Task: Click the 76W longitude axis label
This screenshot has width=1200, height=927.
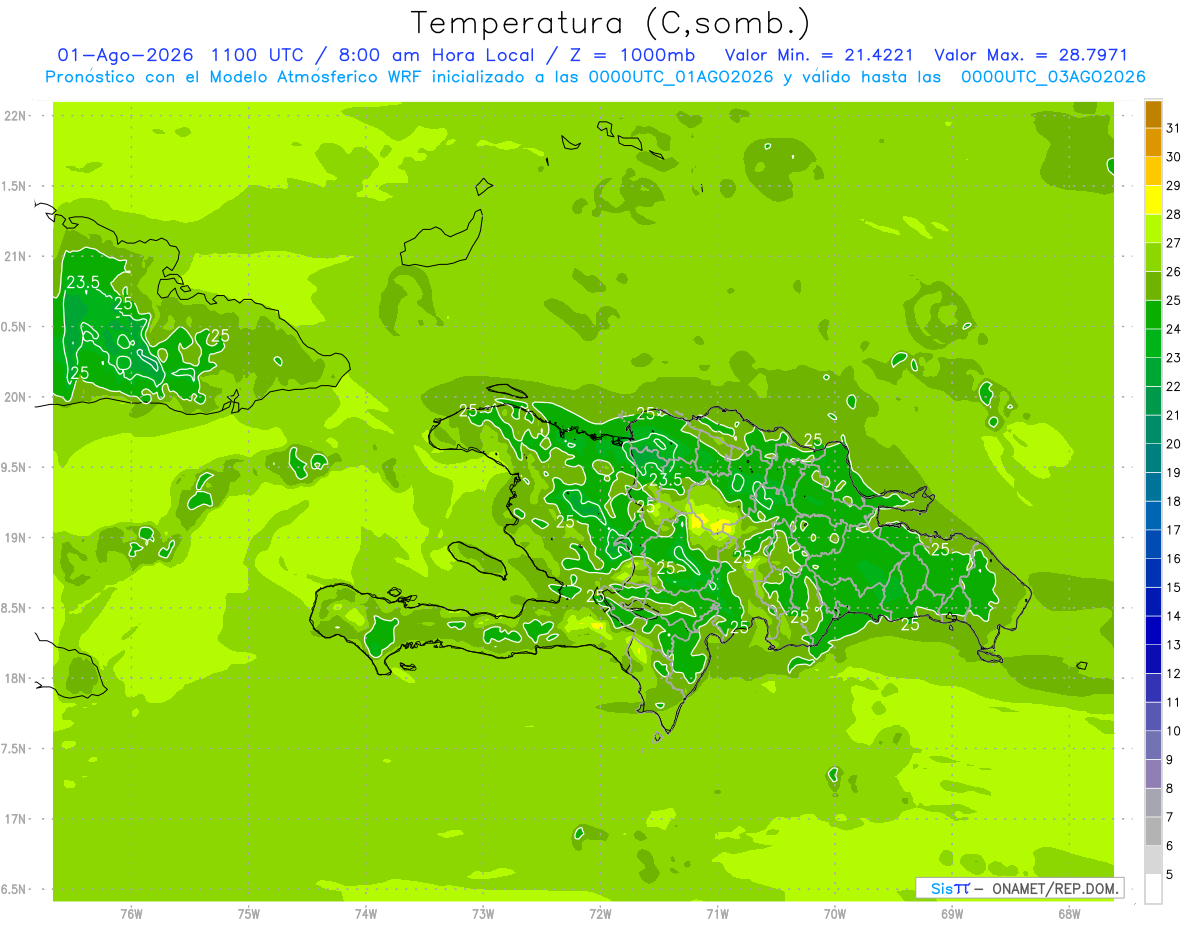Action: tap(131, 913)
